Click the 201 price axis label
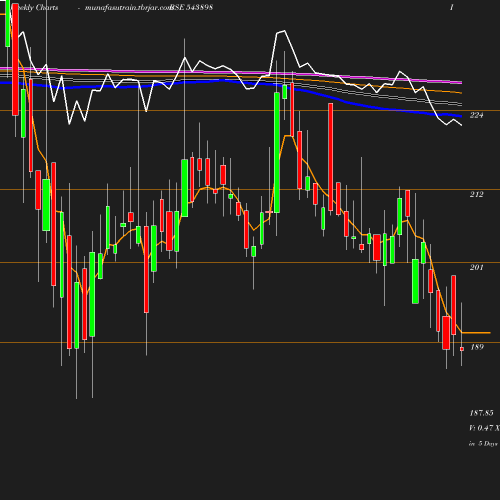 point(476,267)
